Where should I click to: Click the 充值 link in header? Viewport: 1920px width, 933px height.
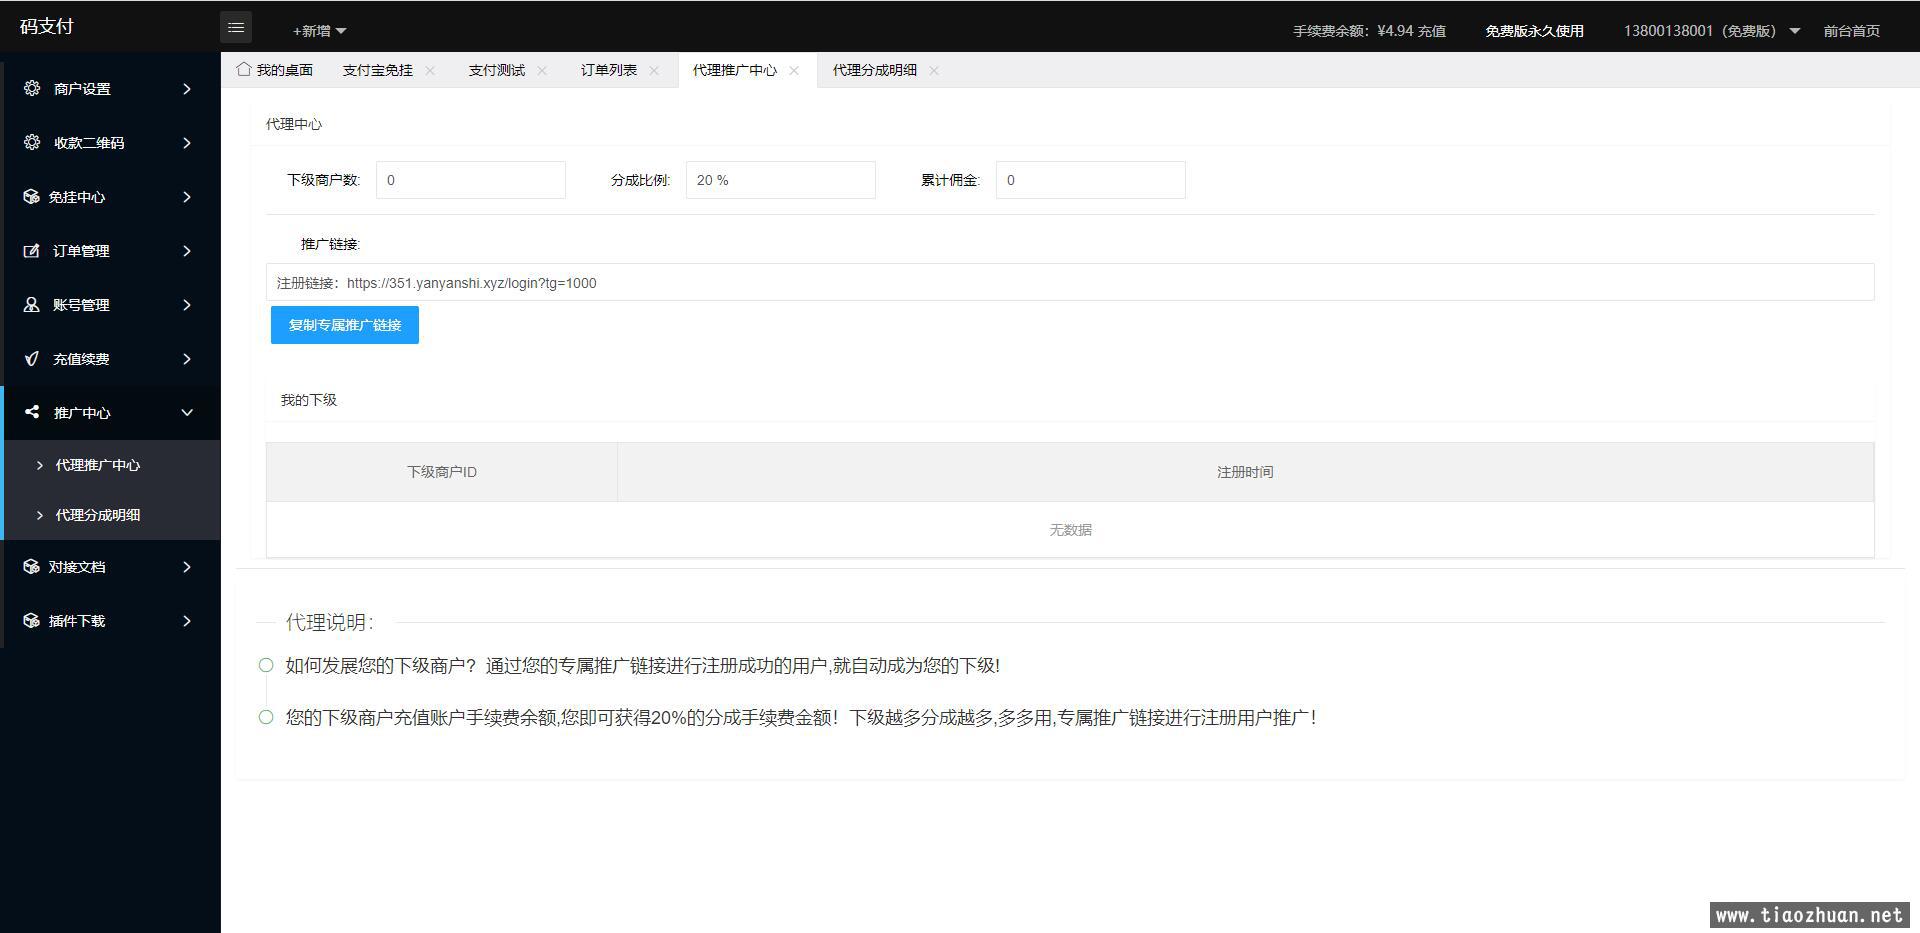coord(1432,31)
